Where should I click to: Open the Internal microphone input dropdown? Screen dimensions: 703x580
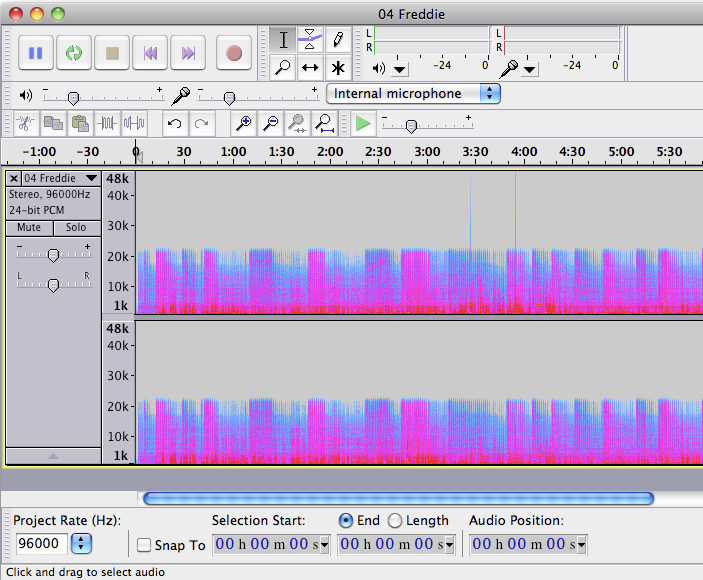[x=413, y=93]
